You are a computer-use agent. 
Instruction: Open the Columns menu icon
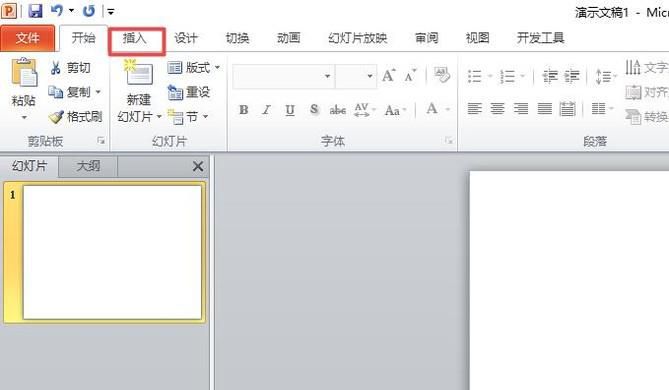[602, 109]
